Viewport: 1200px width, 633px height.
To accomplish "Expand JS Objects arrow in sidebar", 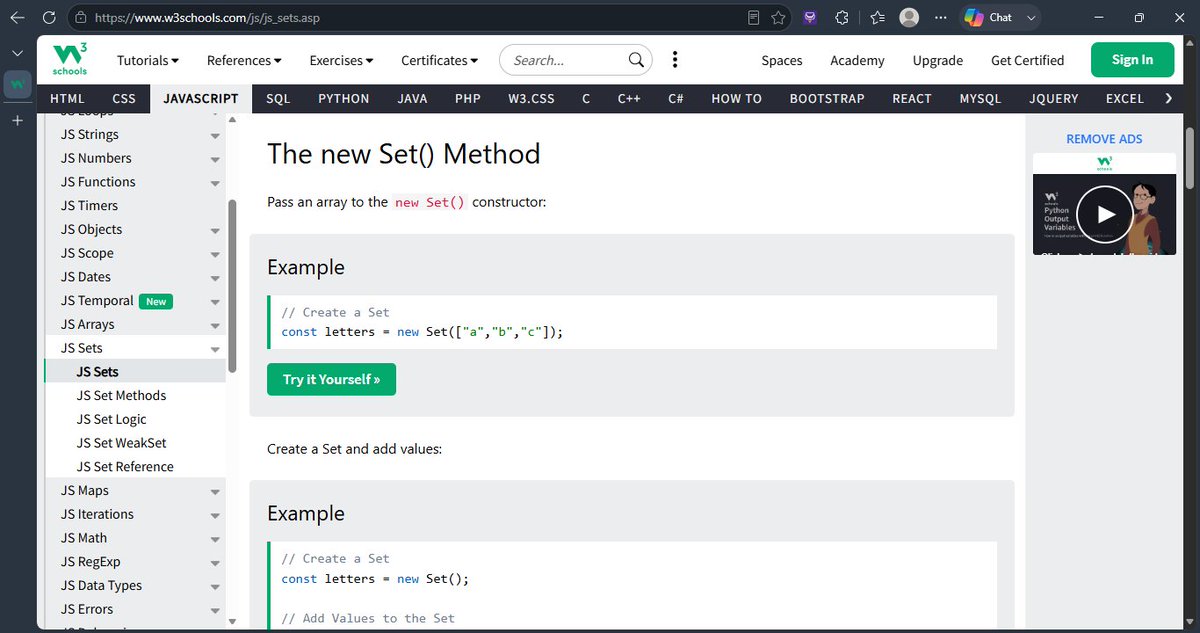I will tap(215, 230).
